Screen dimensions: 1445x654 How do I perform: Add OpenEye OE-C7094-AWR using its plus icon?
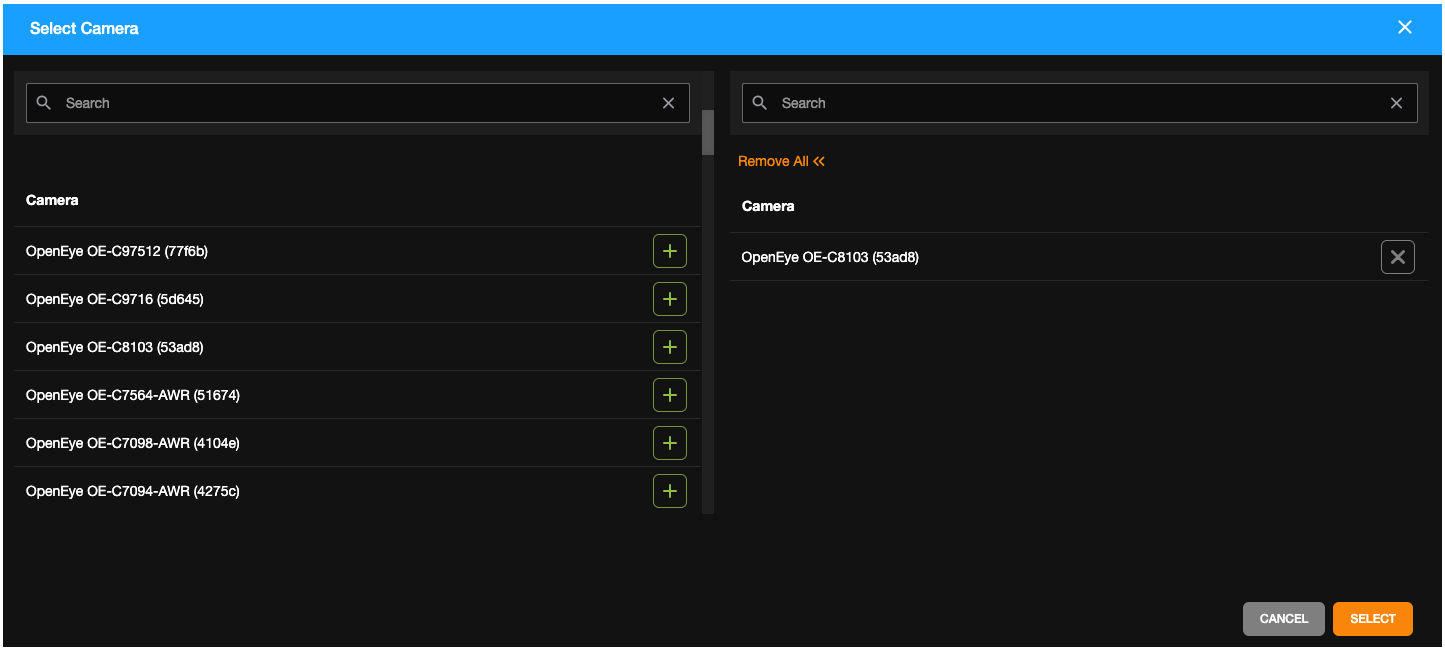[670, 491]
